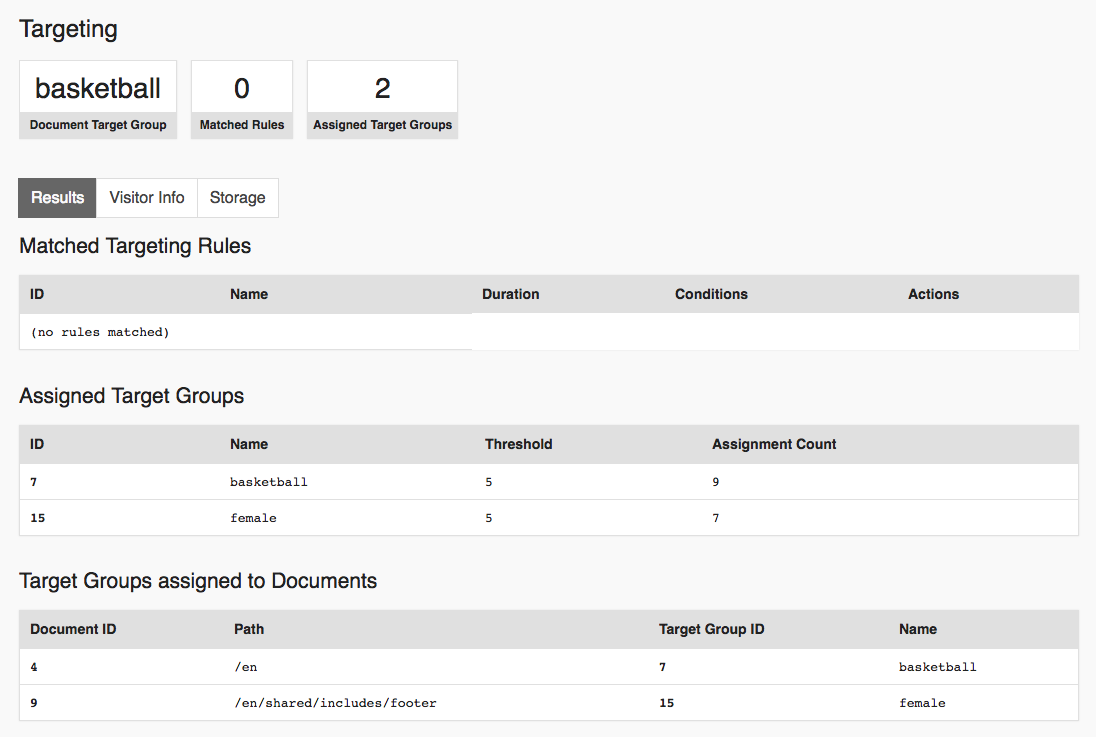Click the /en document path

pos(246,667)
